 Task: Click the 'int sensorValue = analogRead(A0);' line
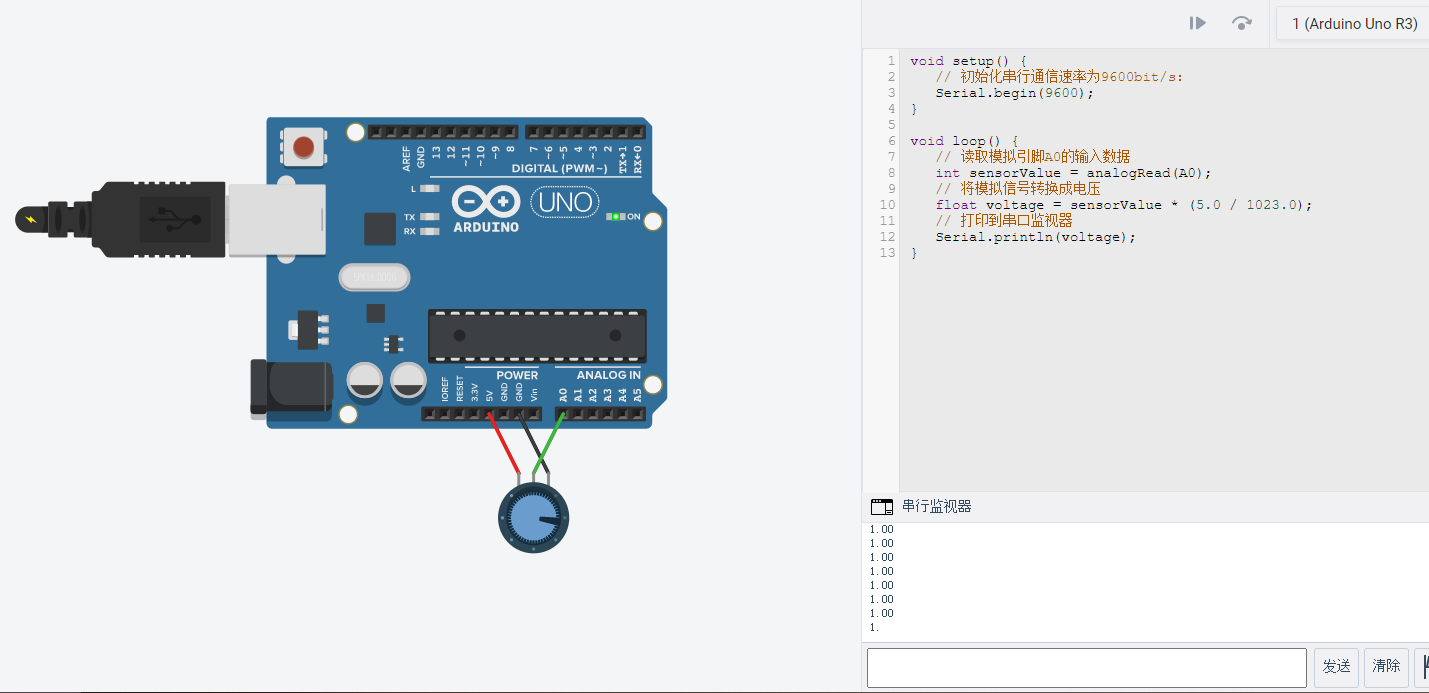click(1073, 173)
